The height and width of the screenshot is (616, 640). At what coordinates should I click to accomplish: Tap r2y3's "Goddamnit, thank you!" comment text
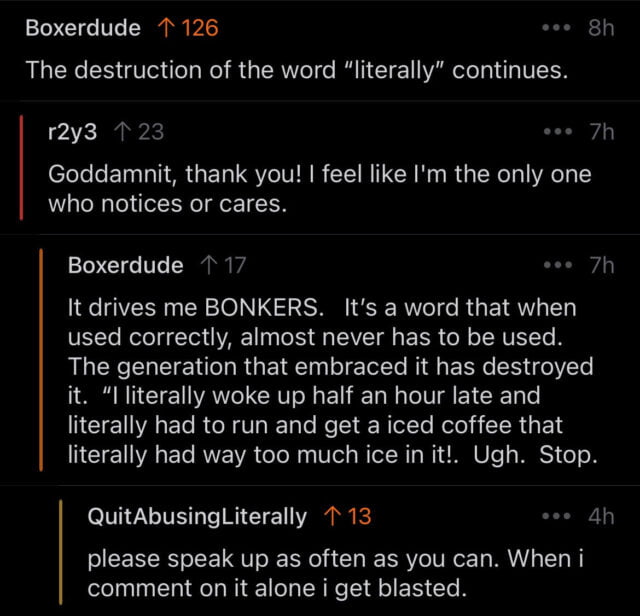(x=320, y=188)
